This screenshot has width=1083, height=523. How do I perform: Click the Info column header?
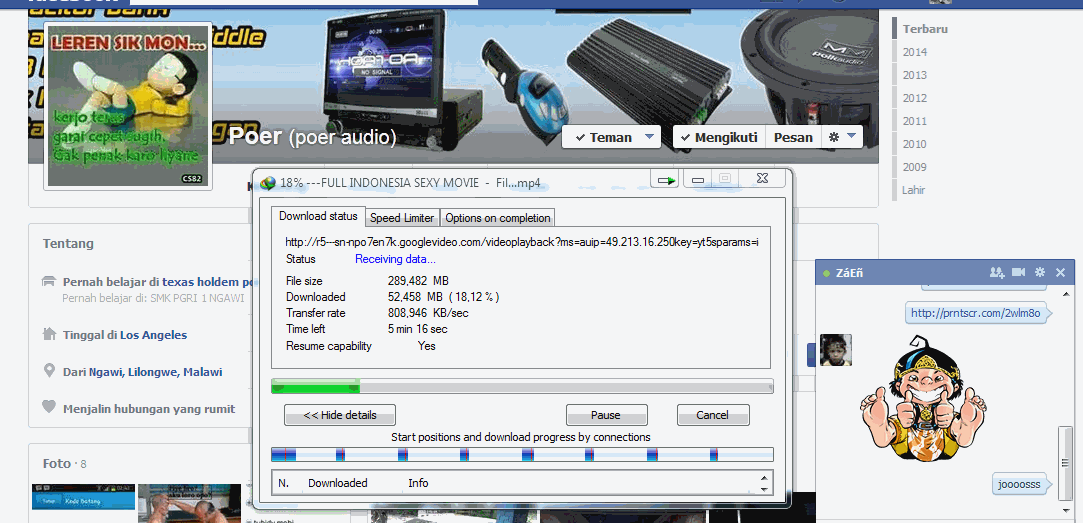(418, 483)
